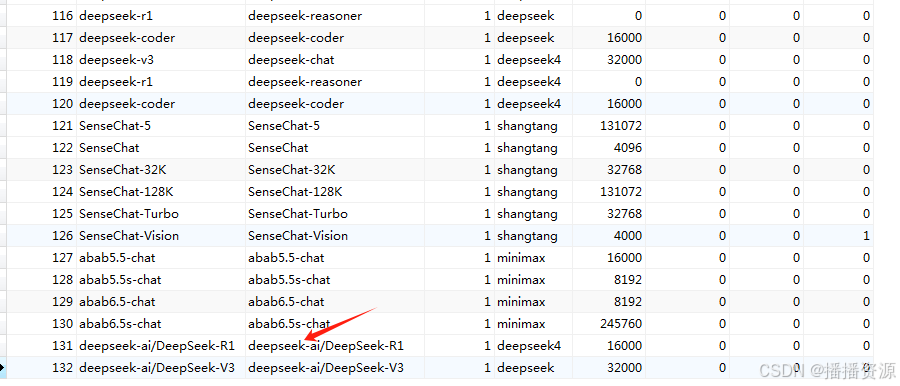Image resolution: width=900 pixels, height=386 pixels.
Task: Click the 'SenseChat' name cell in row 122
Action: pyautogui.click(x=109, y=148)
